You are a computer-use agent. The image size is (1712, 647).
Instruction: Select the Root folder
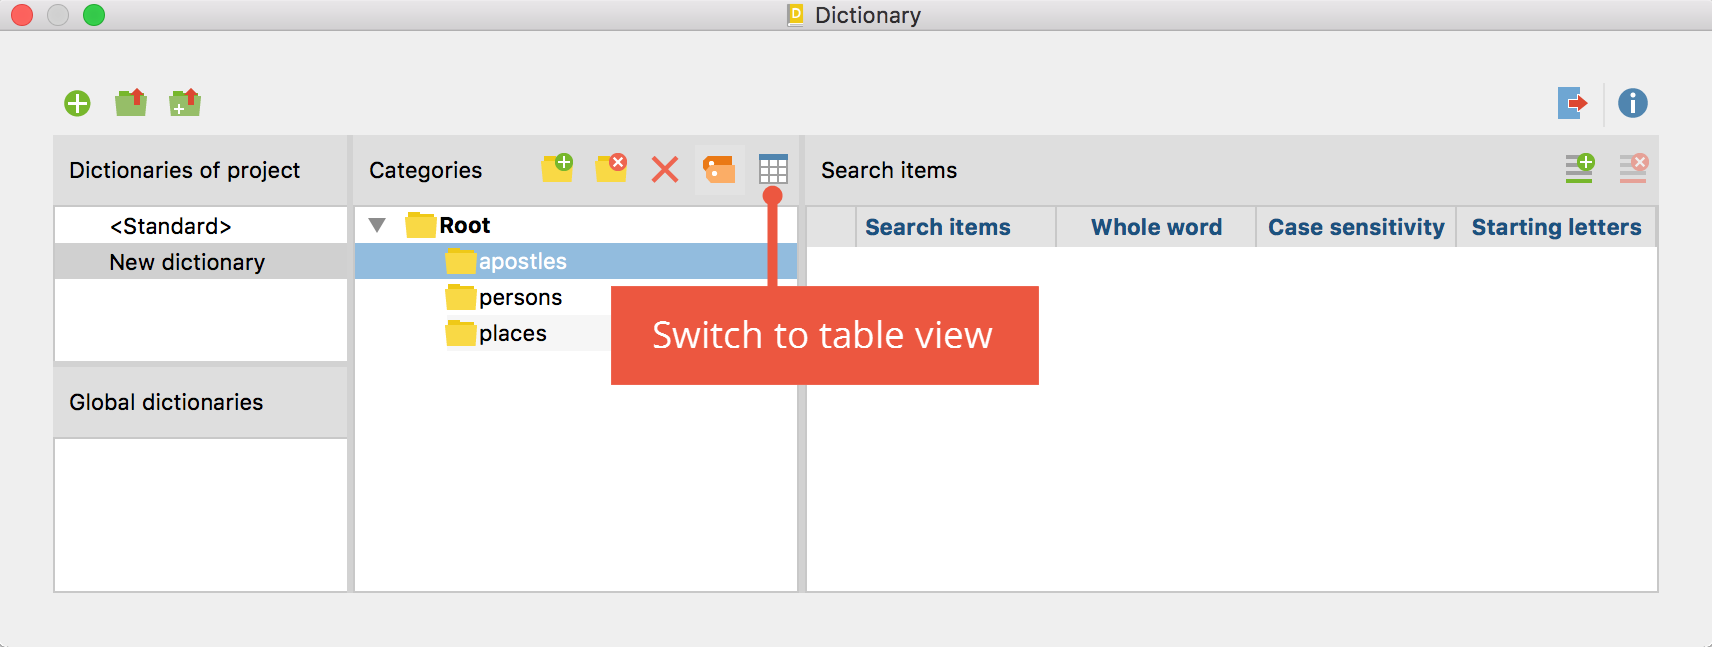448,225
